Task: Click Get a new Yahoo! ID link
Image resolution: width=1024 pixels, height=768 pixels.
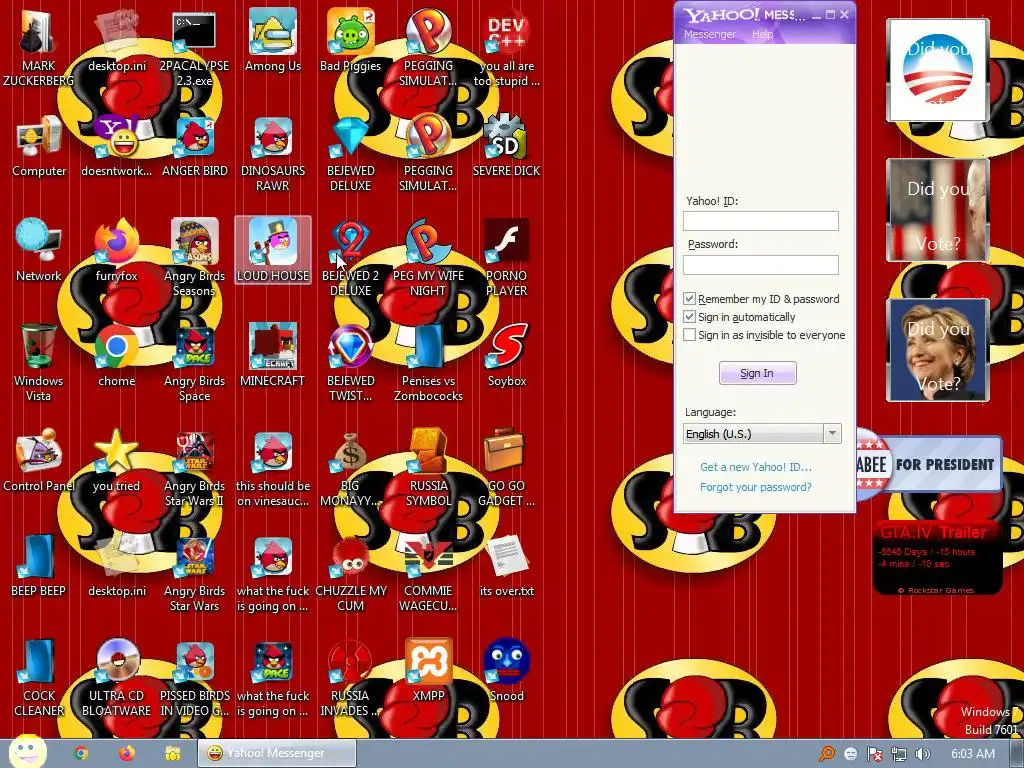Action: click(756, 467)
